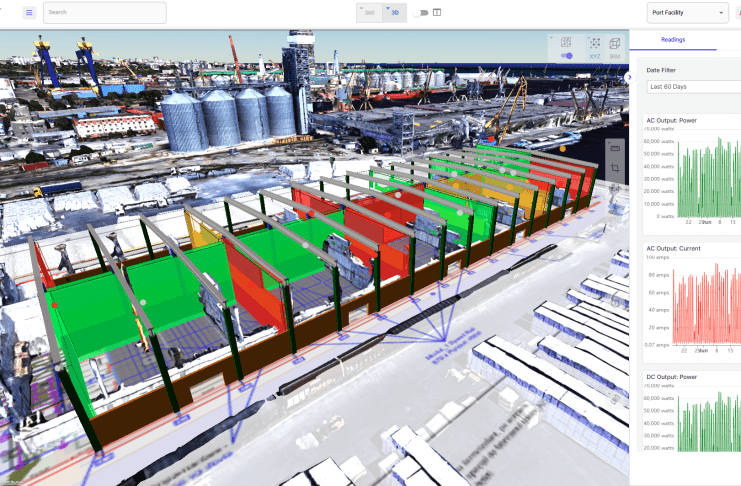
Task: Toggle the switch next to the split-view icon
Action: click(x=420, y=13)
